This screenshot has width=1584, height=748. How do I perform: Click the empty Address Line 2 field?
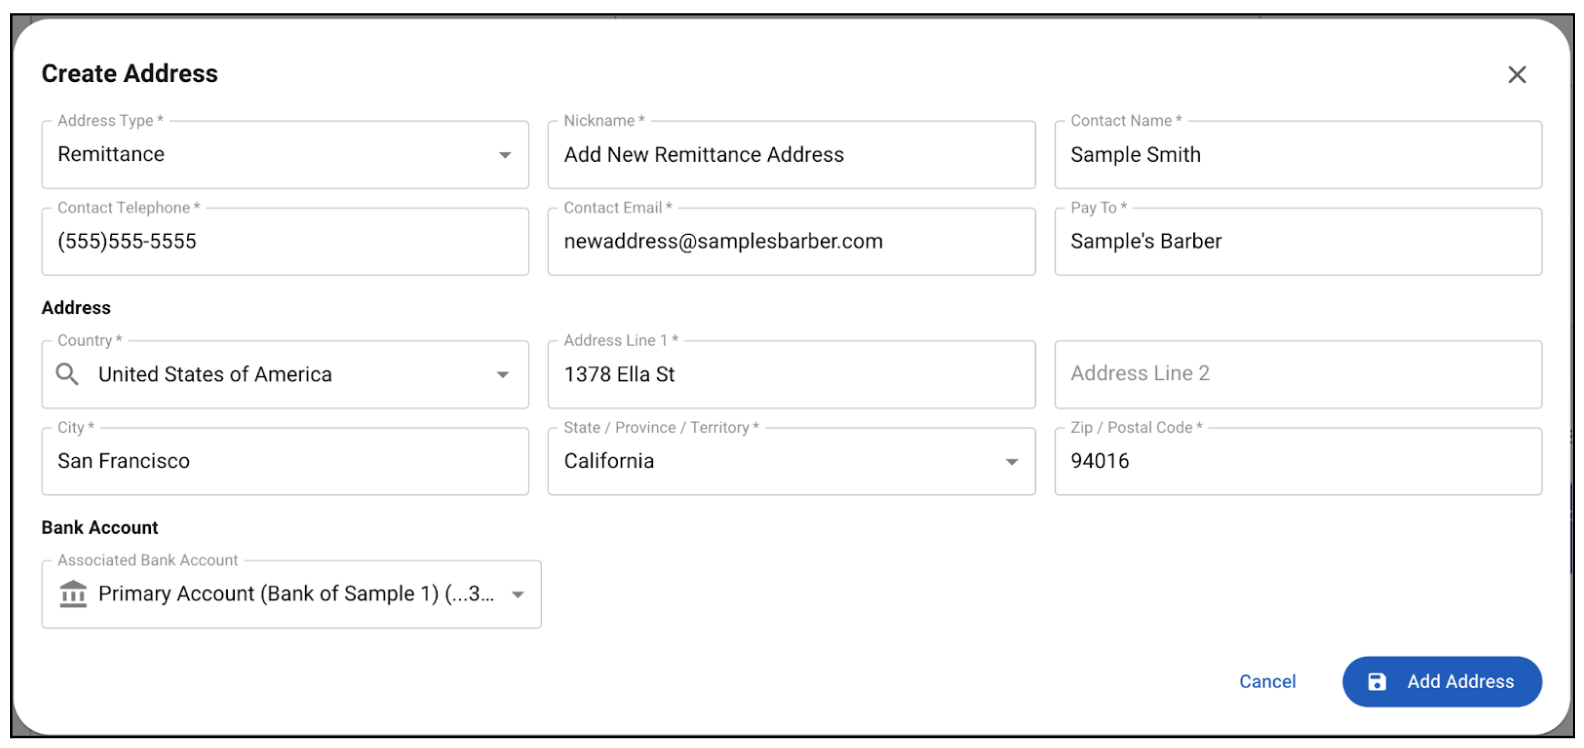[x=1297, y=373]
